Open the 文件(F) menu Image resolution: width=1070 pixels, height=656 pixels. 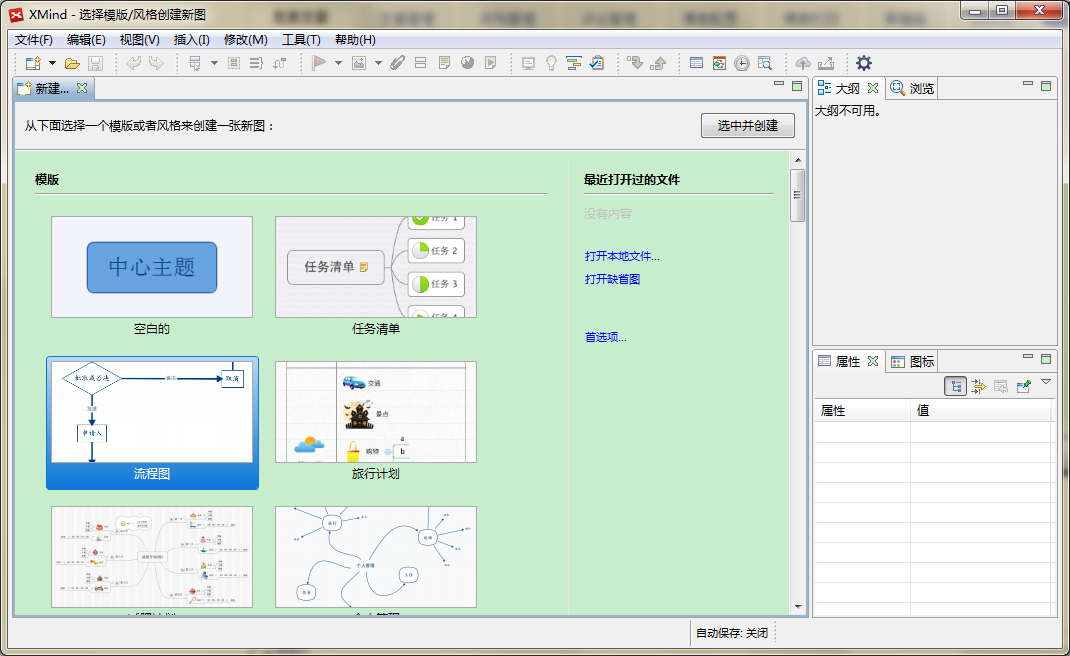coord(33,40)
